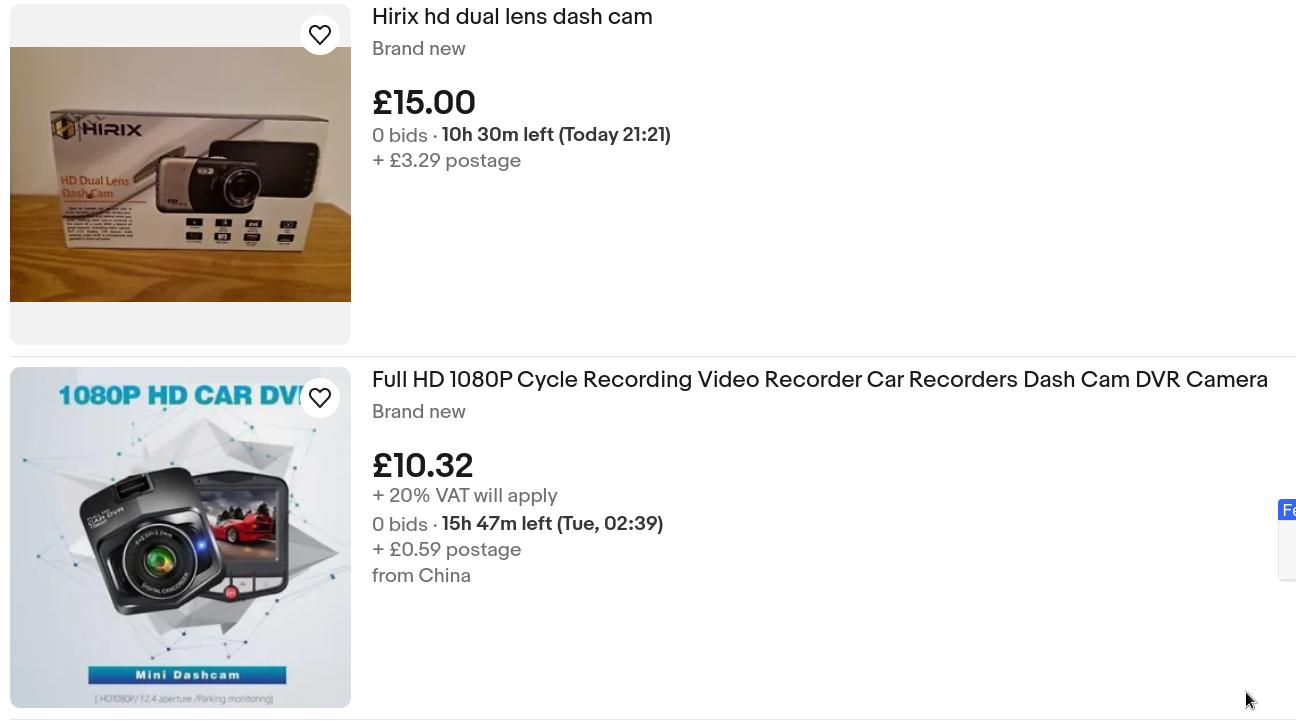Click the £15.00 price
This screenshot has height=721, width=1296.
(x=424, y=103)
